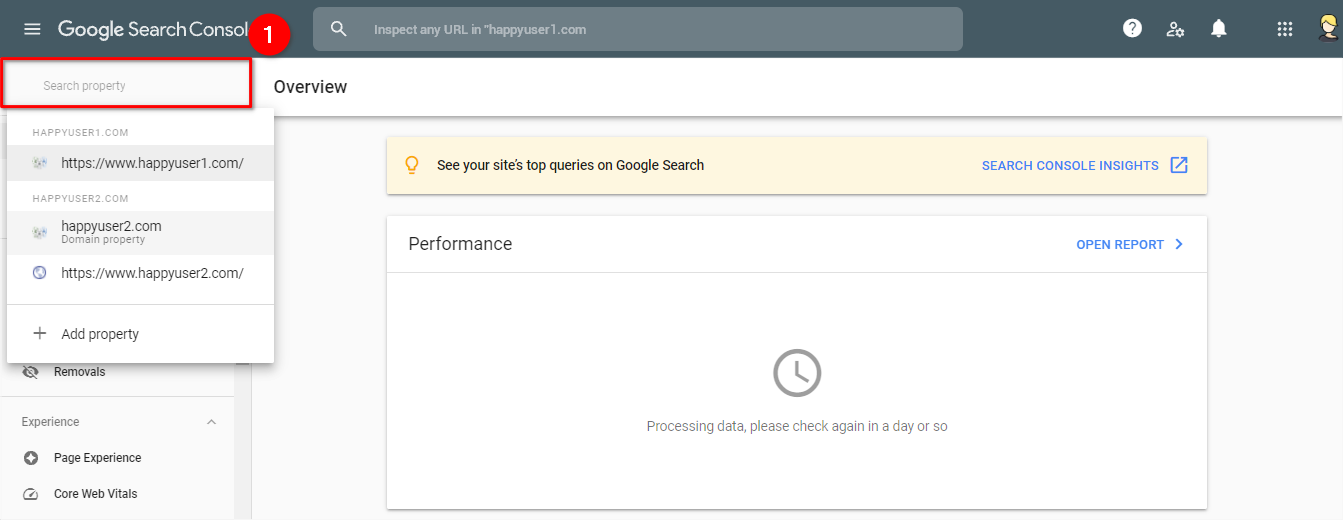Image resolution: width=1343 pixels, height=520 pixels.
Task: Open the Help question mark icon
Action: 1132,29
